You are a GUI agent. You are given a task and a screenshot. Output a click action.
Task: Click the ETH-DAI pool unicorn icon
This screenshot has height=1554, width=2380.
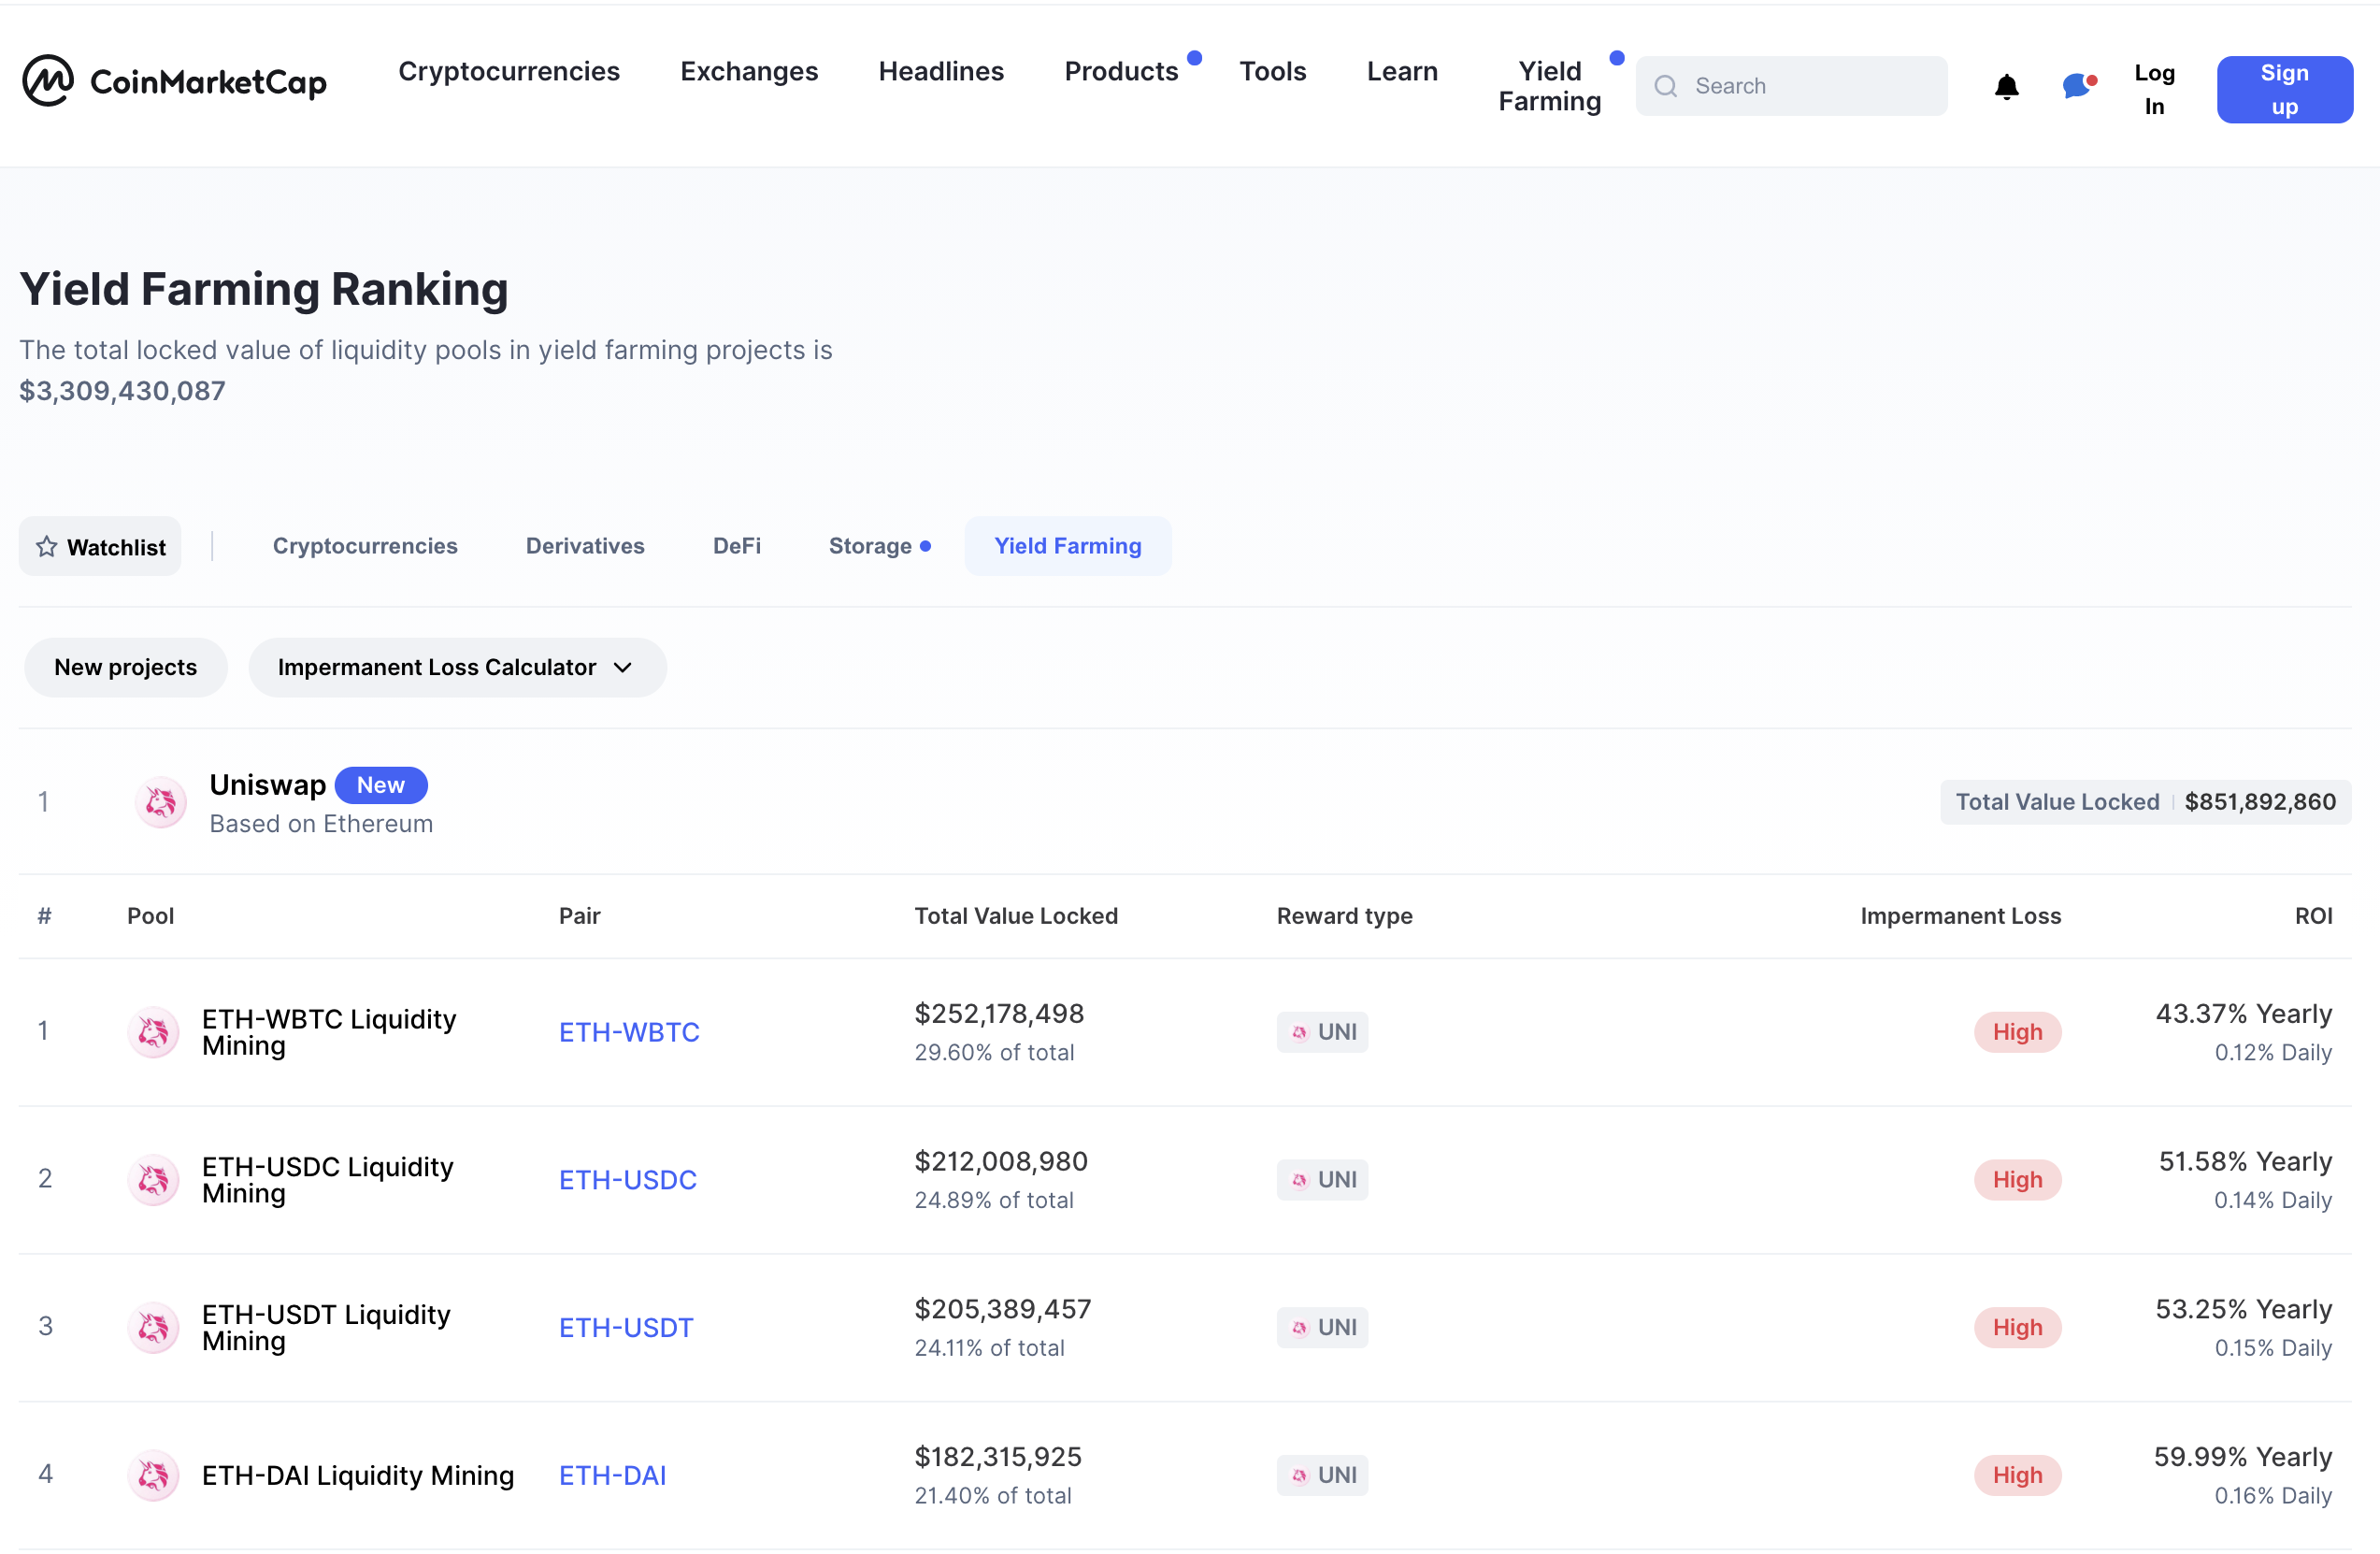[x=153, y=1475]
